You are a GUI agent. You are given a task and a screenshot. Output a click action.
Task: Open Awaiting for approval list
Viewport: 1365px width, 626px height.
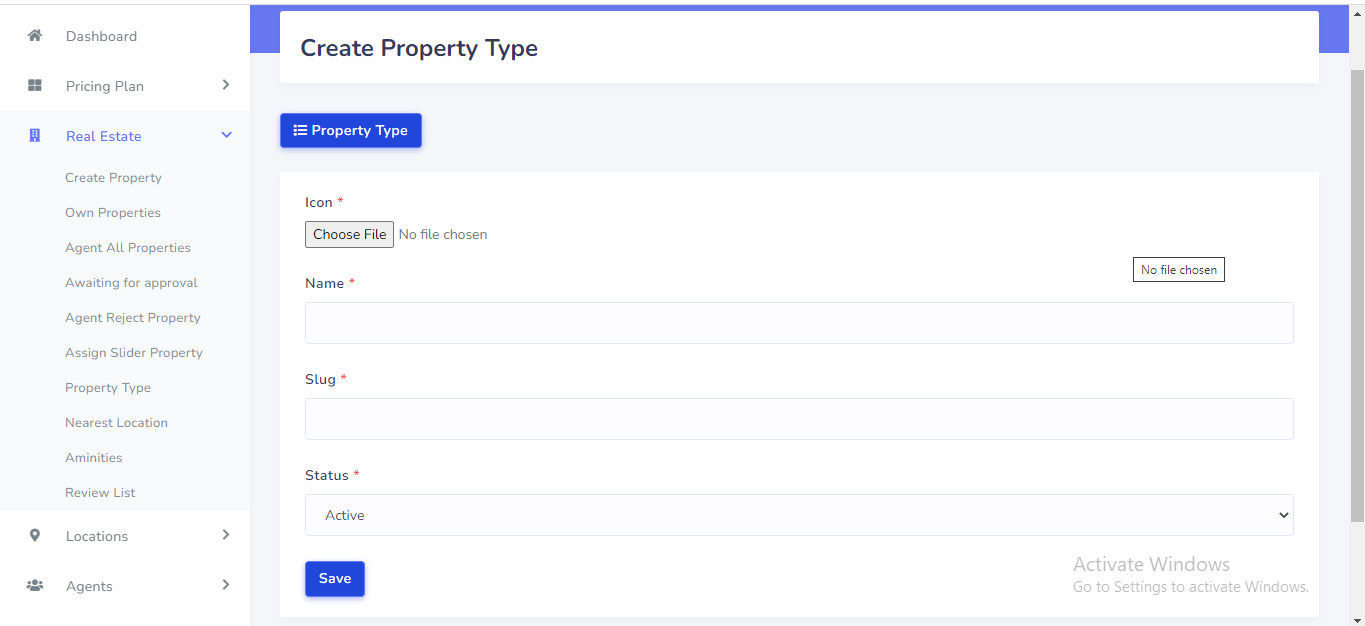[131, 283]
